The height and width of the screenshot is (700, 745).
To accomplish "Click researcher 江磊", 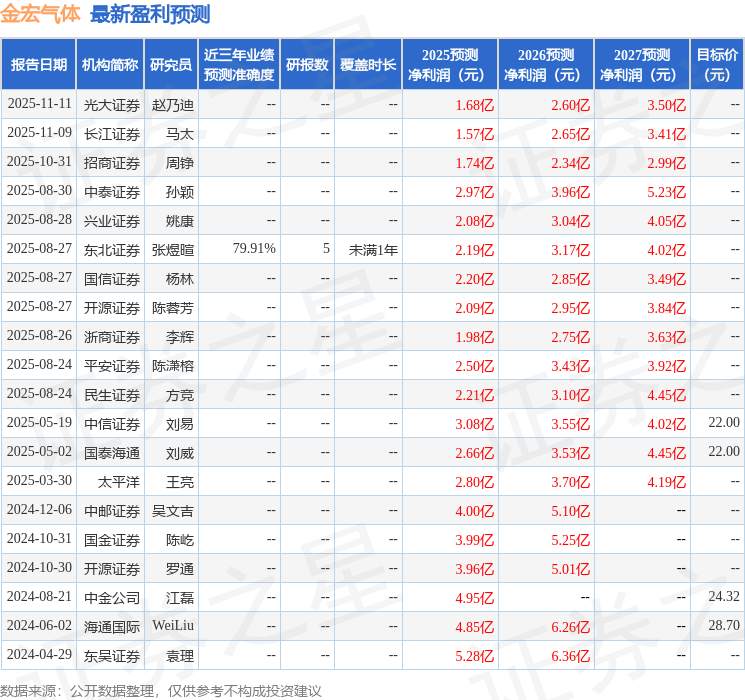I will tap(180, 598).
